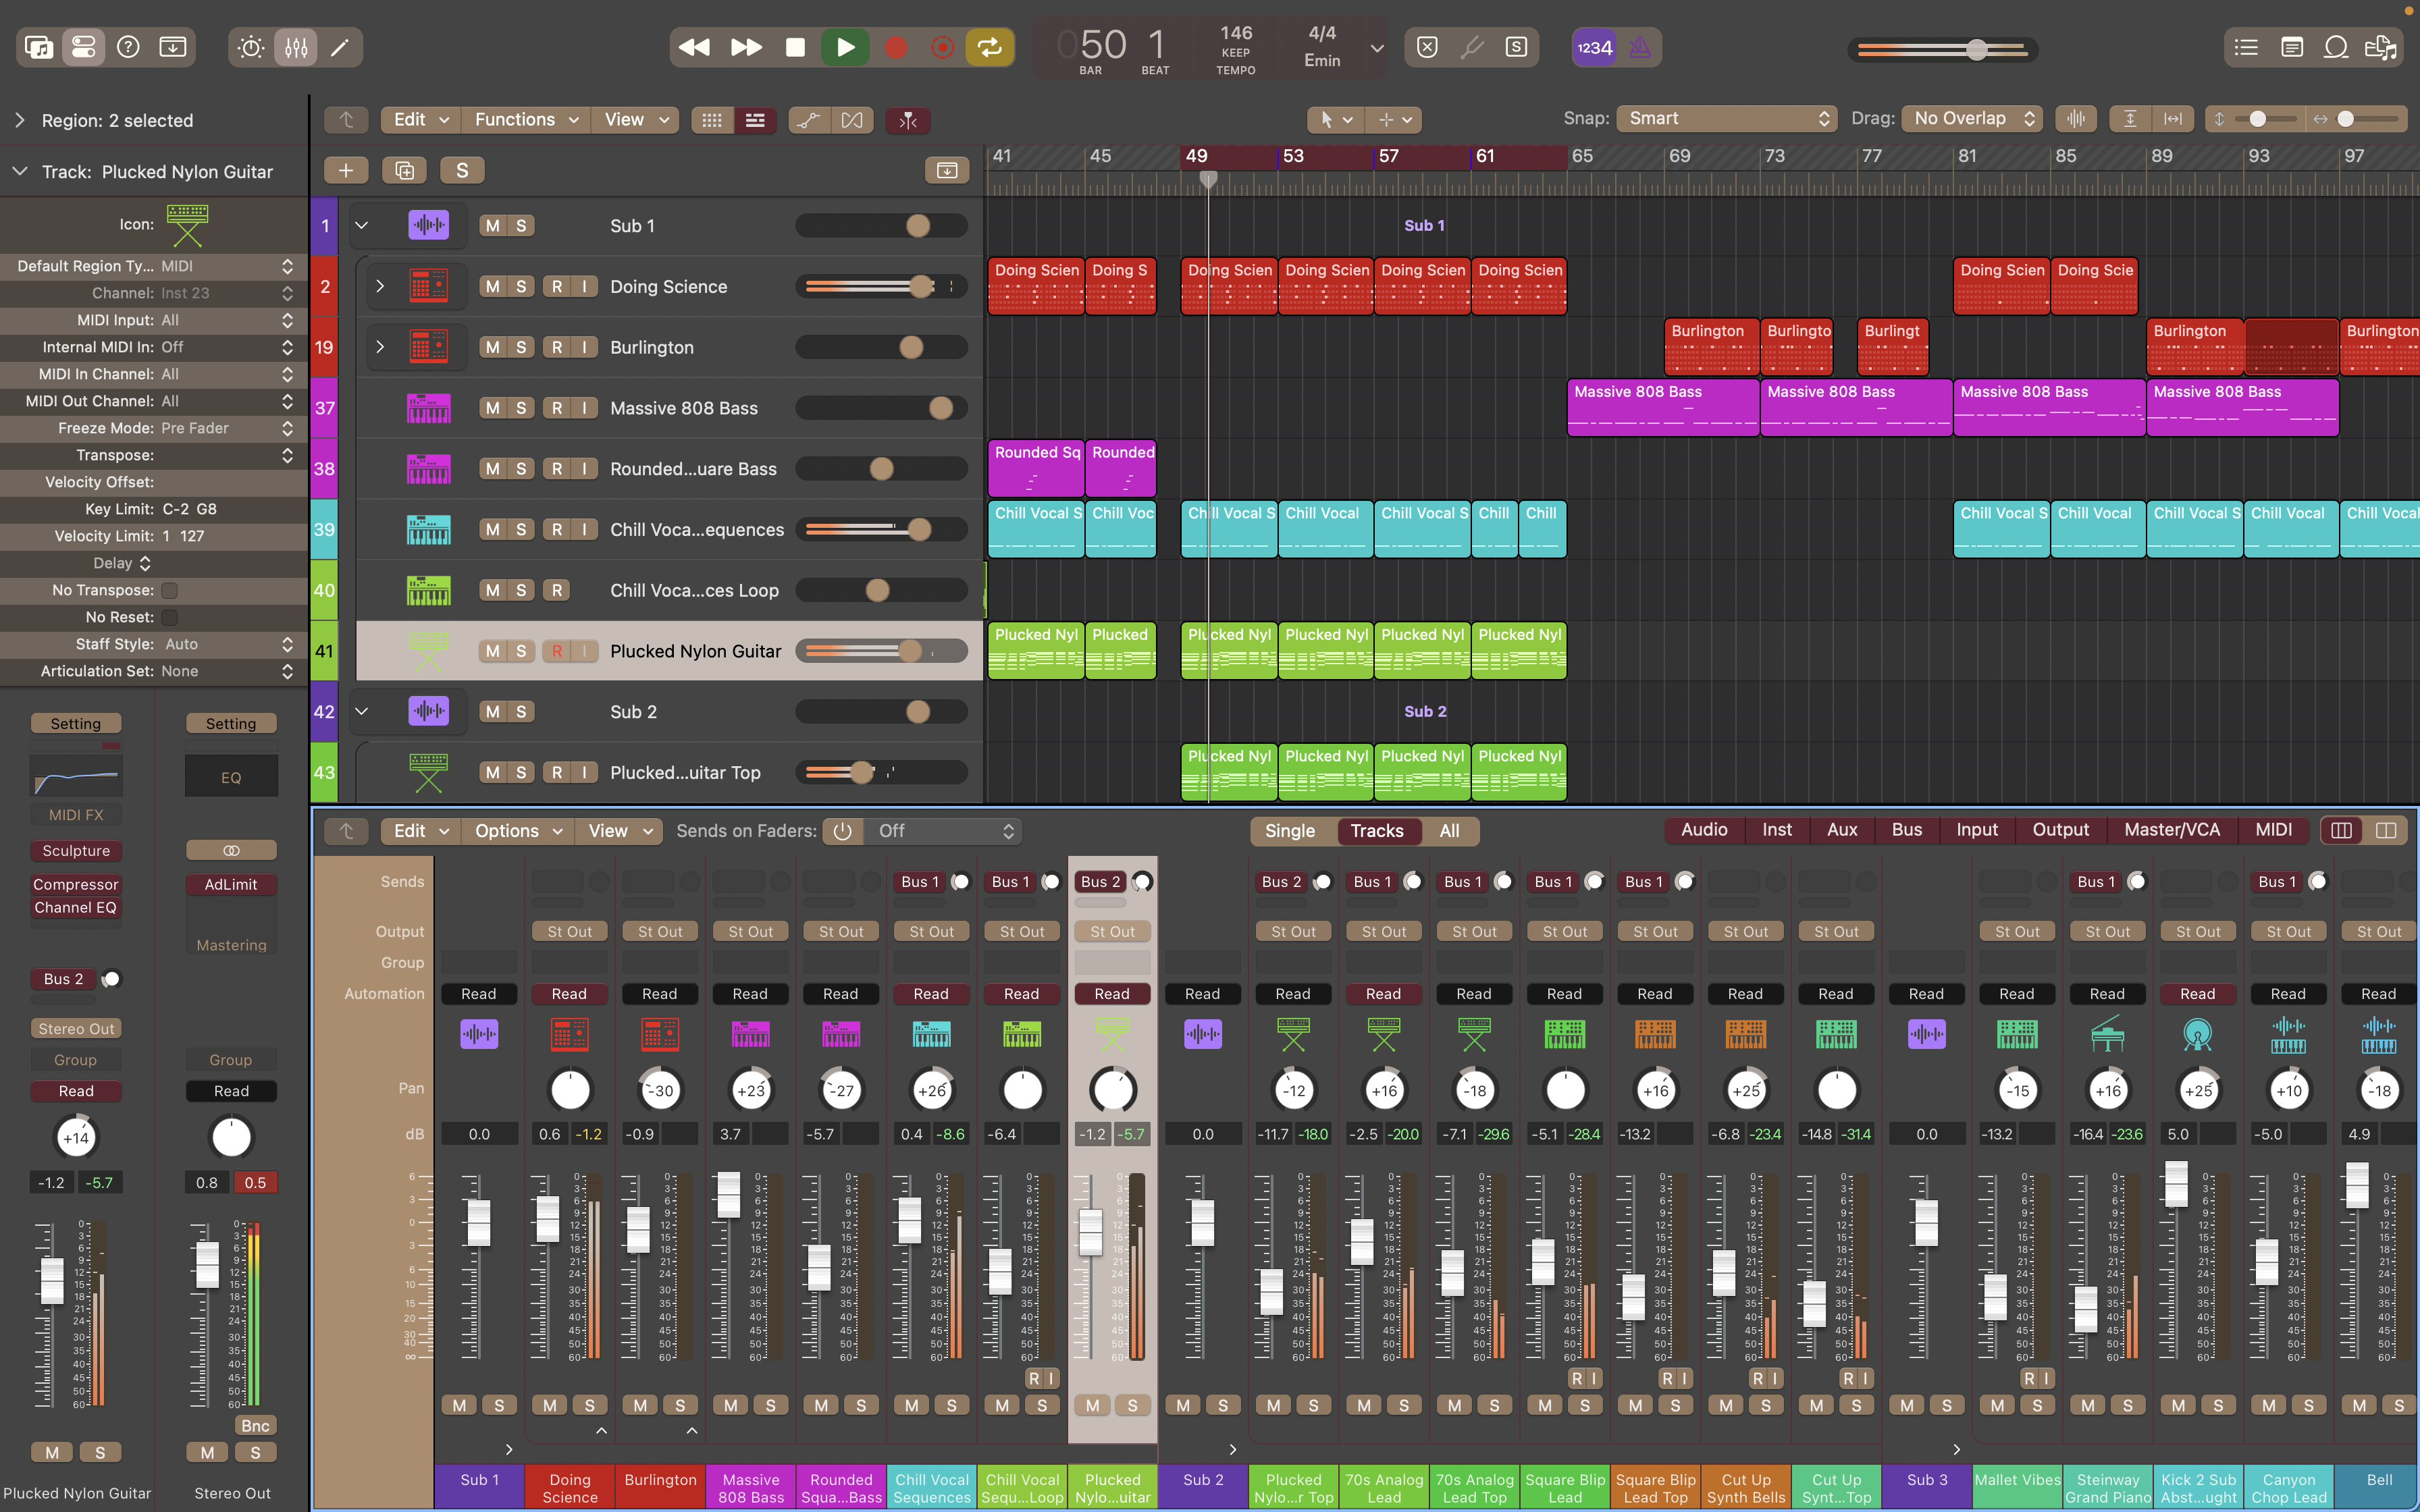
Task: Collapse the Sub 2 track stack
Action: point(362,712)
